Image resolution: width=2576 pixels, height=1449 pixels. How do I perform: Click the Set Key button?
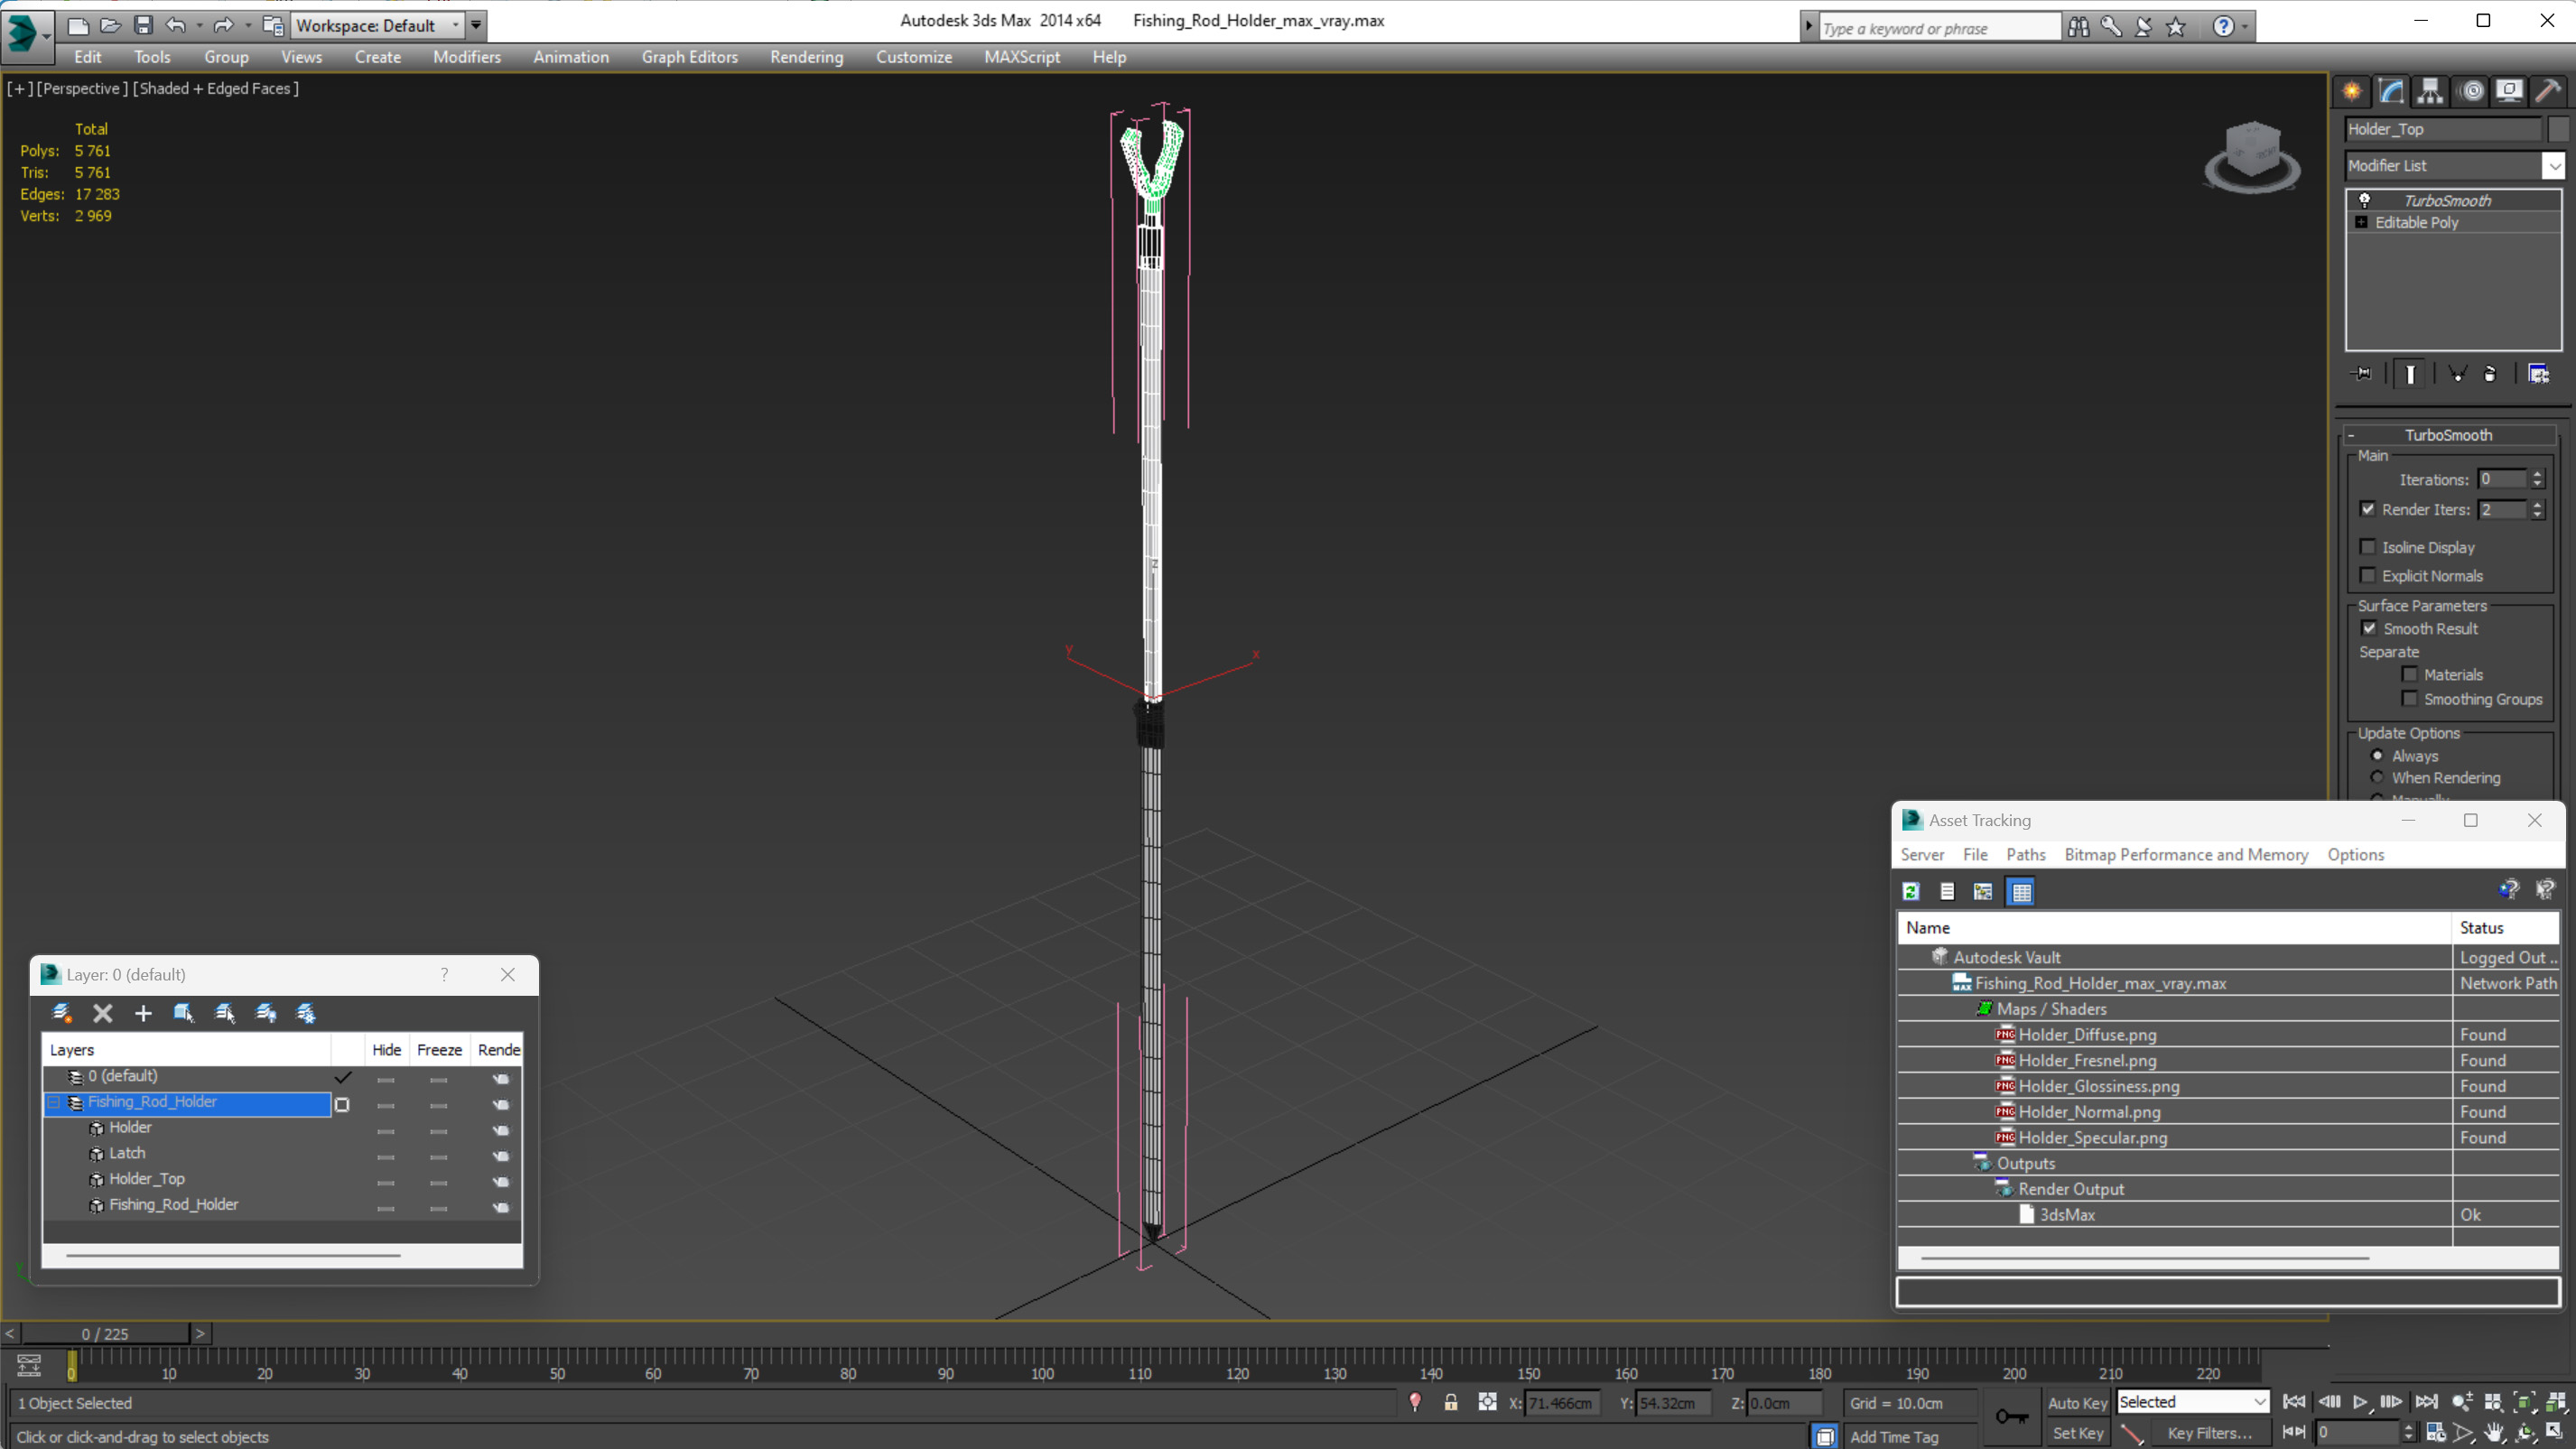(2078, 1433)
